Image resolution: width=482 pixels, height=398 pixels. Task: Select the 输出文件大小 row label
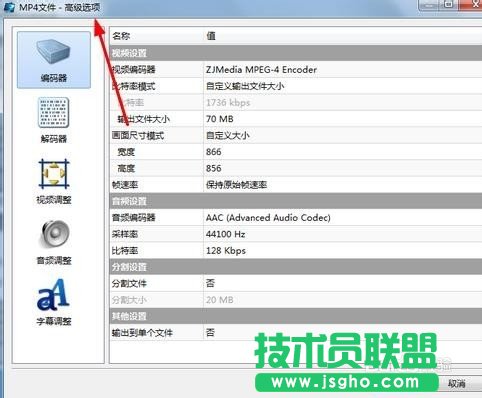click(x=143, y=119)
